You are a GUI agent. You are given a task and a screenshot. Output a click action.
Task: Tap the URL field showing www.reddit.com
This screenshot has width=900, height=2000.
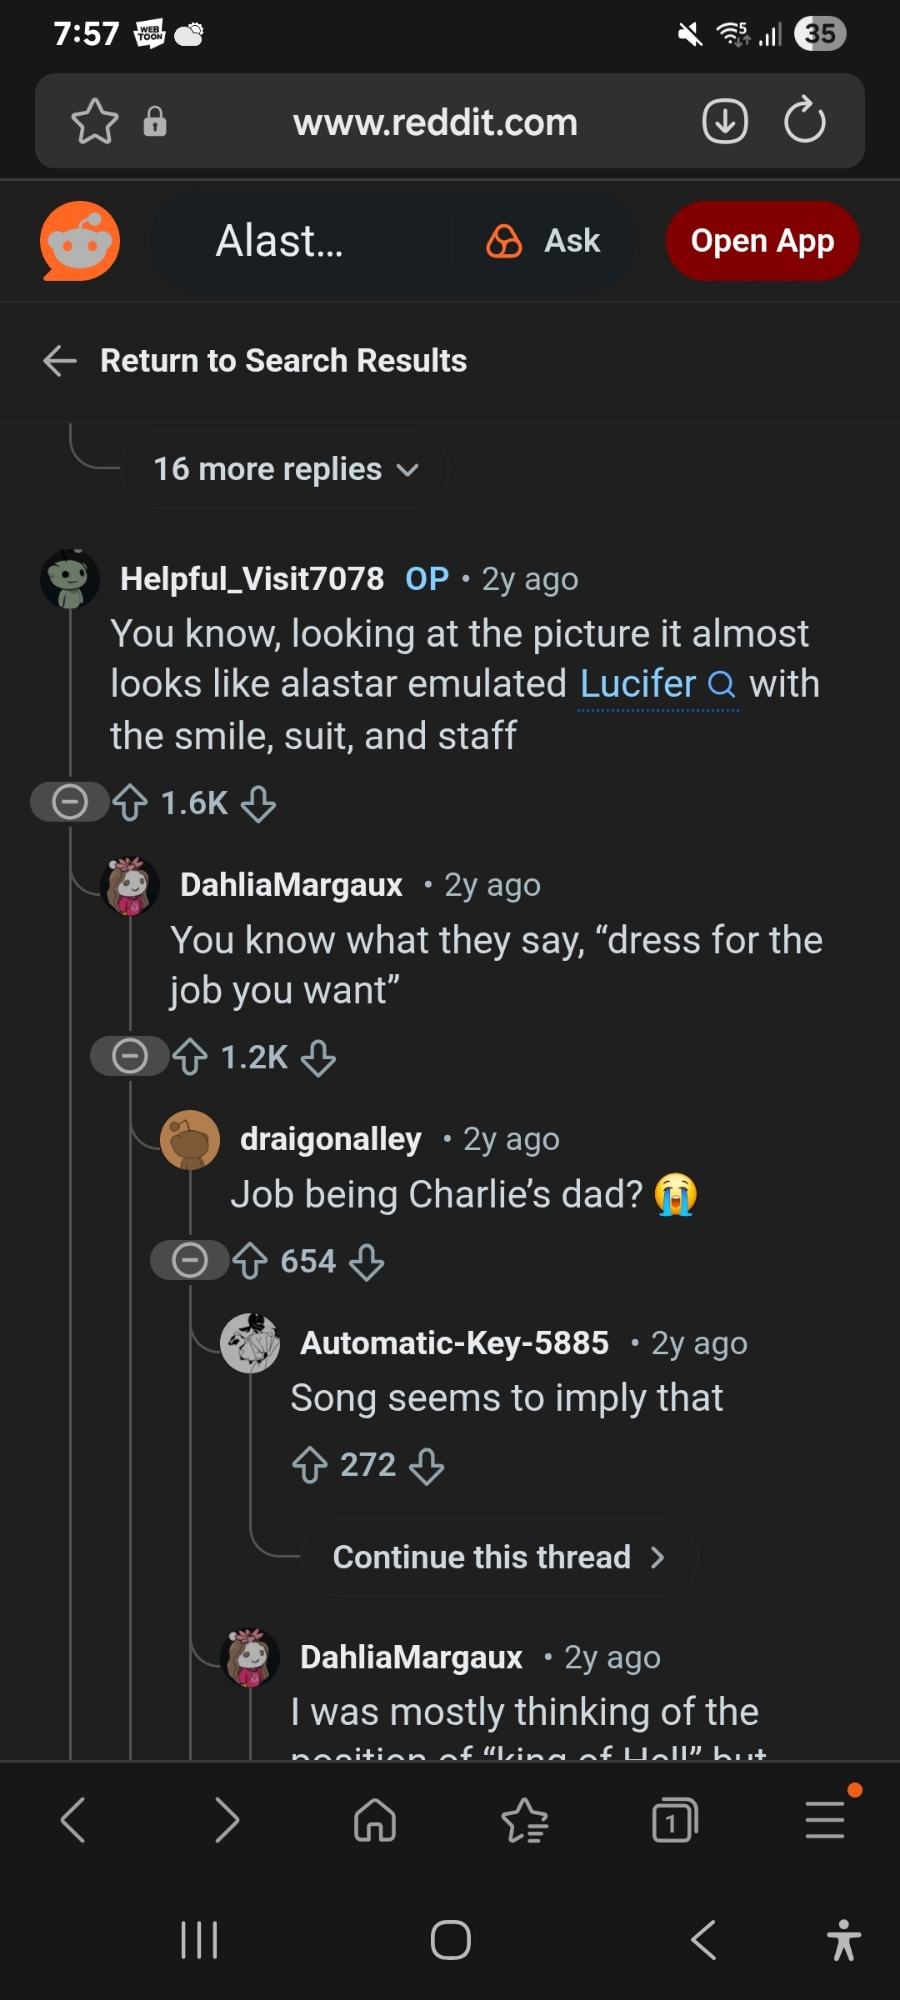click(435, 122)
